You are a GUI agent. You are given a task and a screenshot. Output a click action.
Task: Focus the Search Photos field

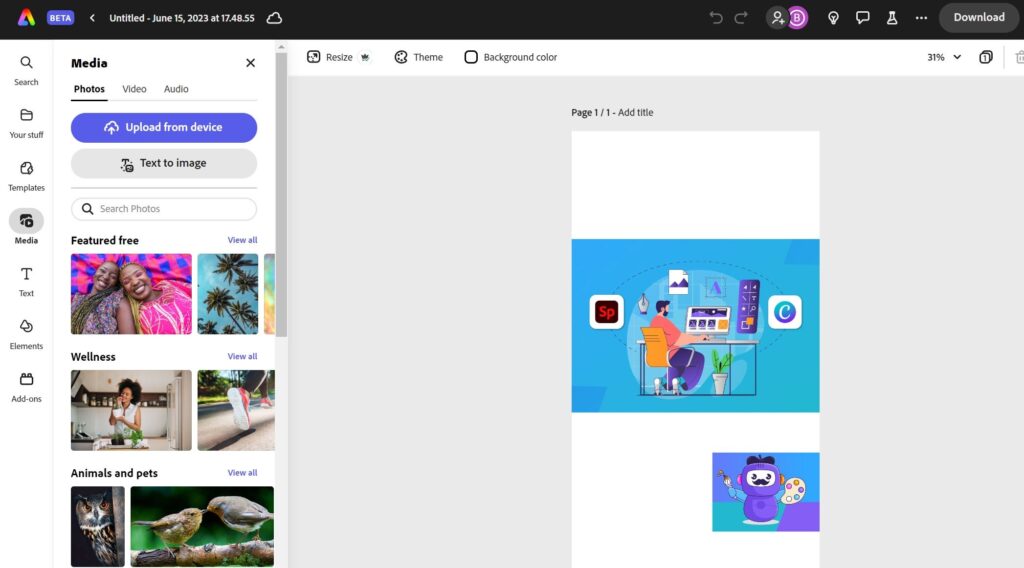(164, 209)
